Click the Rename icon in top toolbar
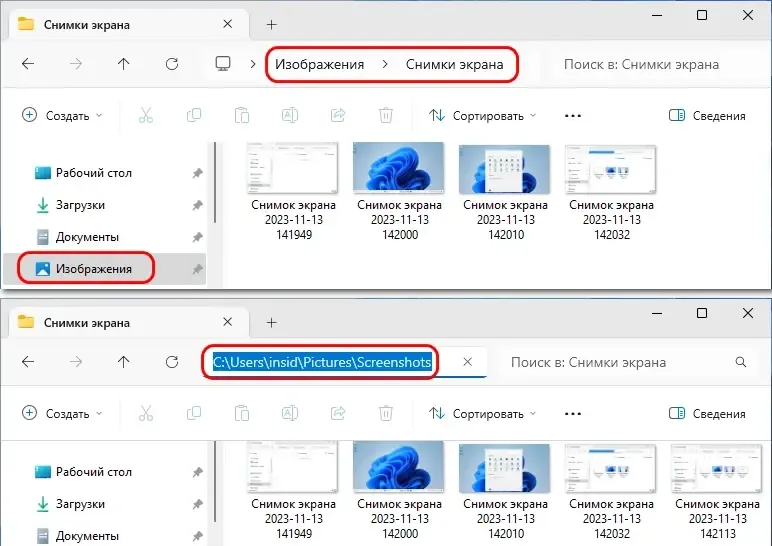Image resolution: width=772 pixels, height=546 pixels. [290, 115]
